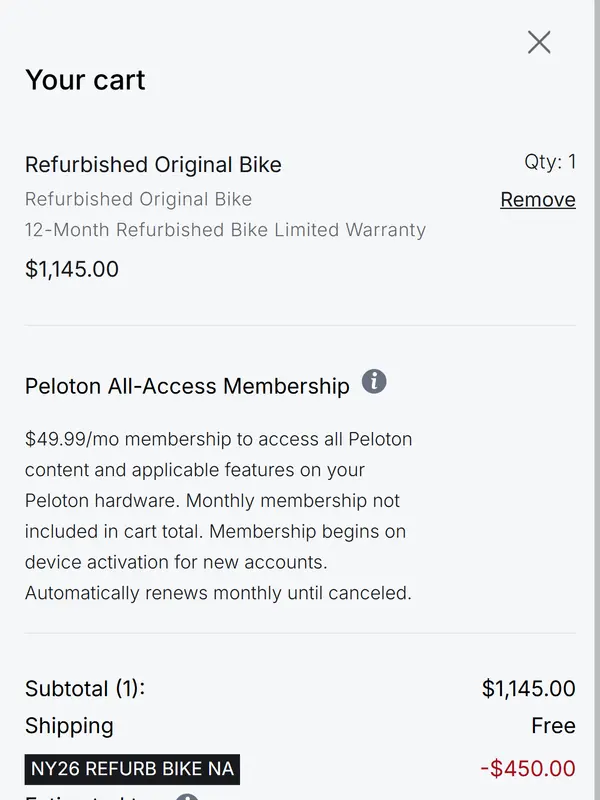Viewport: 600px width, 800px height.
Task: Click the $1,145.00 price under the bike
Action: coord(72,269)
